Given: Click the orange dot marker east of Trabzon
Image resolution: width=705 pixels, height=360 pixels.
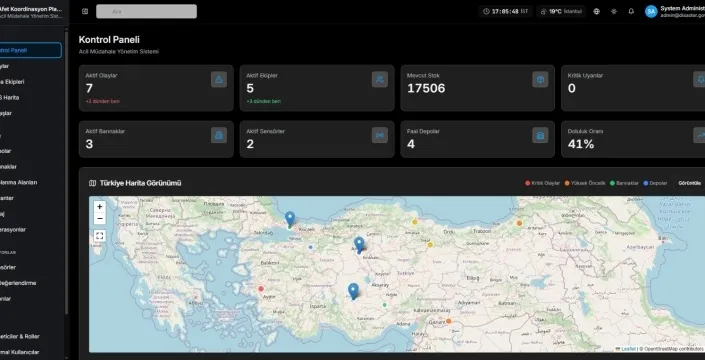Looking at the screenshot, I should pos(519,223).
